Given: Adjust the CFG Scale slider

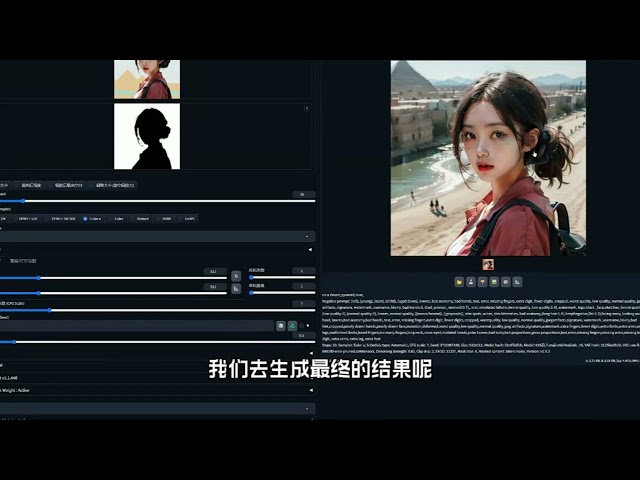Looking at the screenshot, I should pyautogui.click(x=158, y=310).
